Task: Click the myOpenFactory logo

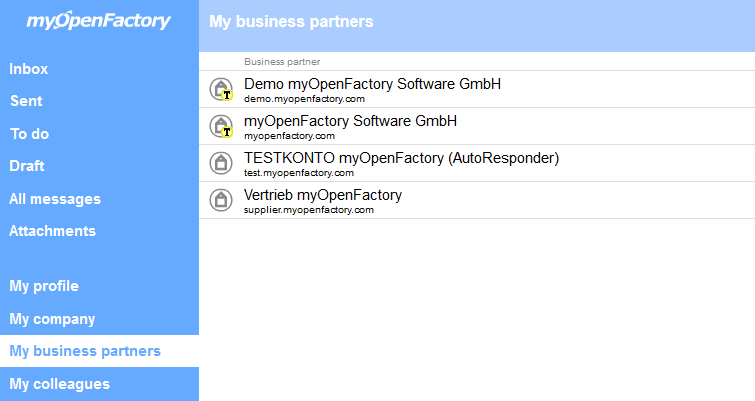Action: click(98, 20)
